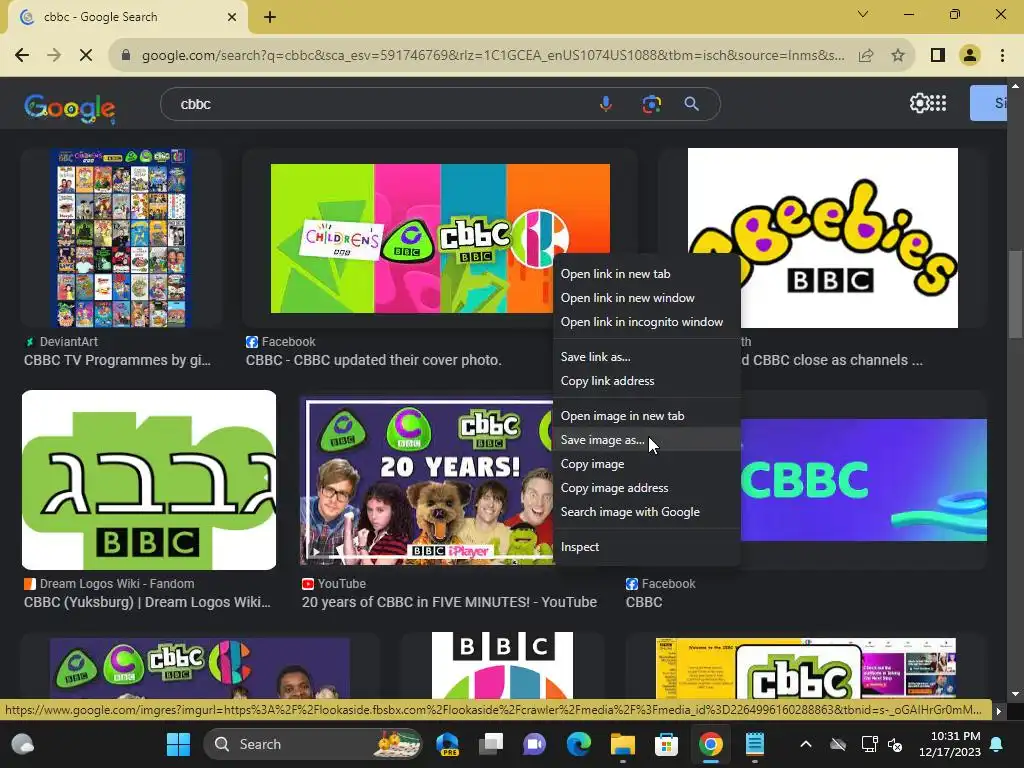Bookmark this page with the star icon
Viewport: 1024px width, 768px height.
898,56
